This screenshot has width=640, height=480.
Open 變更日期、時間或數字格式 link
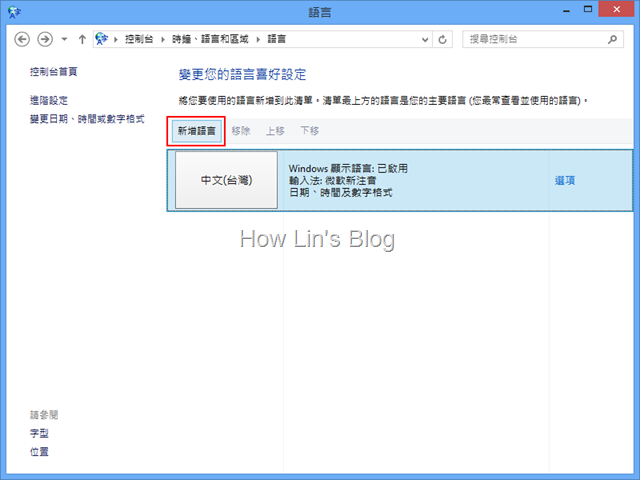pyautogui.click(x=87, y=119)
